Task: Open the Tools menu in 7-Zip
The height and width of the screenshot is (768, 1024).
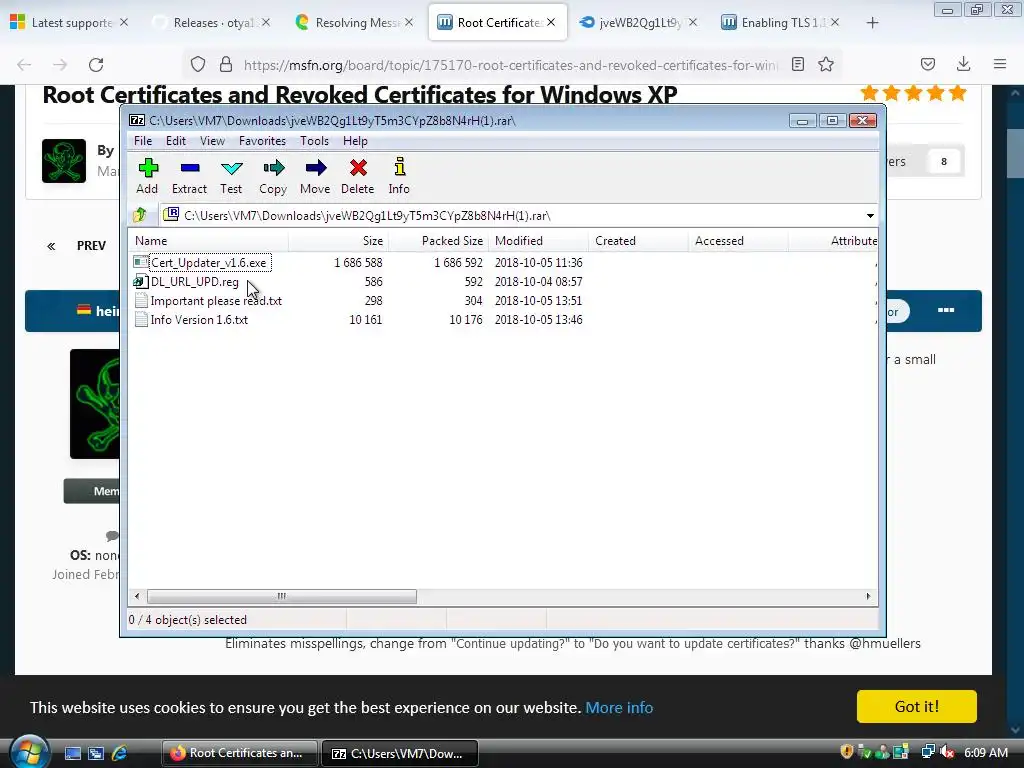Action: coord(314,140)
